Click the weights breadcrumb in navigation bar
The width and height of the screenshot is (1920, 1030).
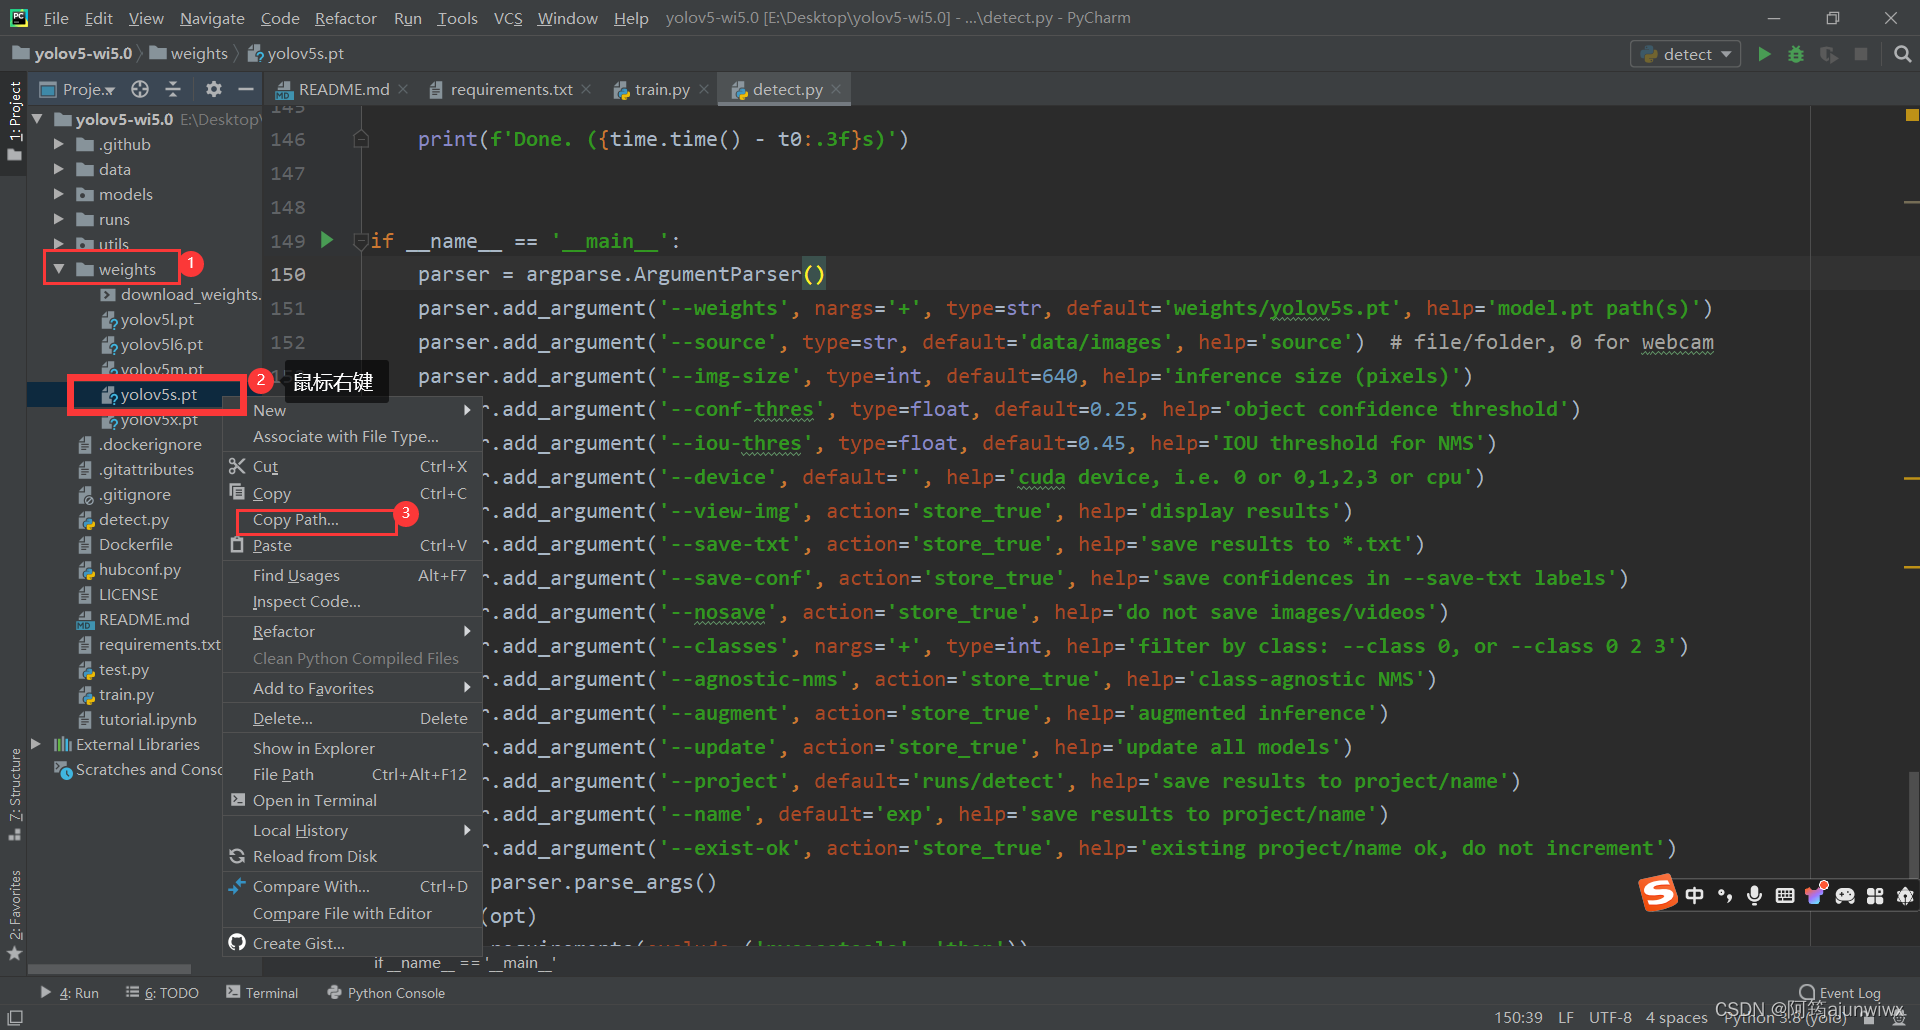pyautogui.click(x=189, y=53)
